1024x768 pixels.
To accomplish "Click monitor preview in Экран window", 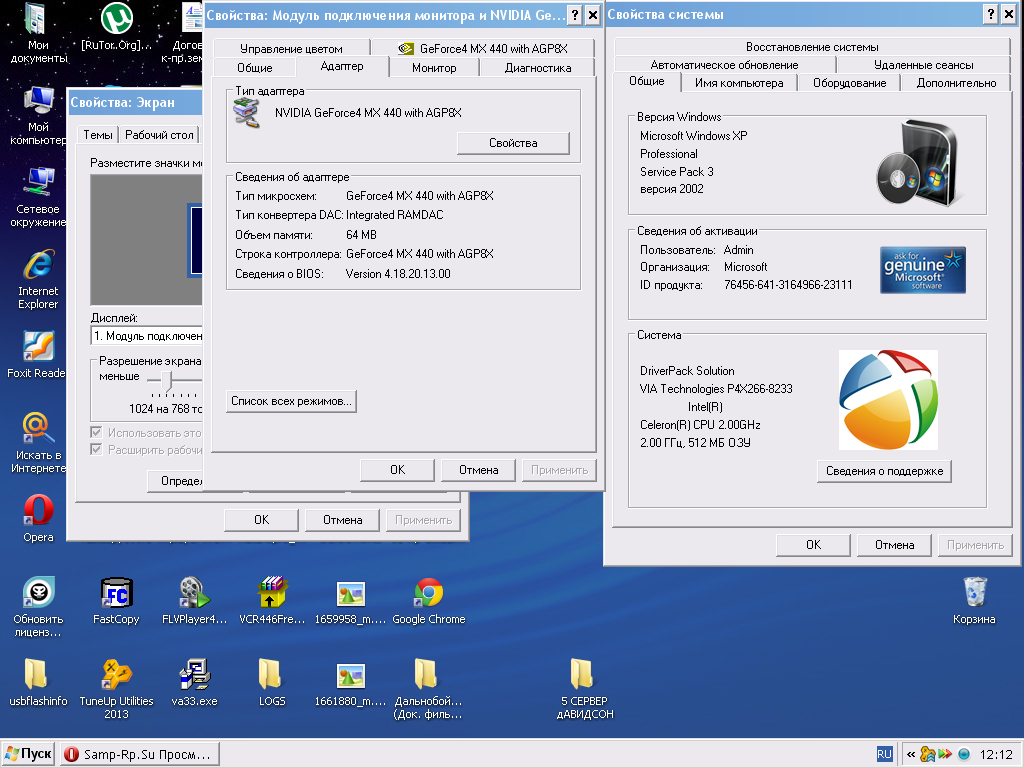I will point(146,240).
